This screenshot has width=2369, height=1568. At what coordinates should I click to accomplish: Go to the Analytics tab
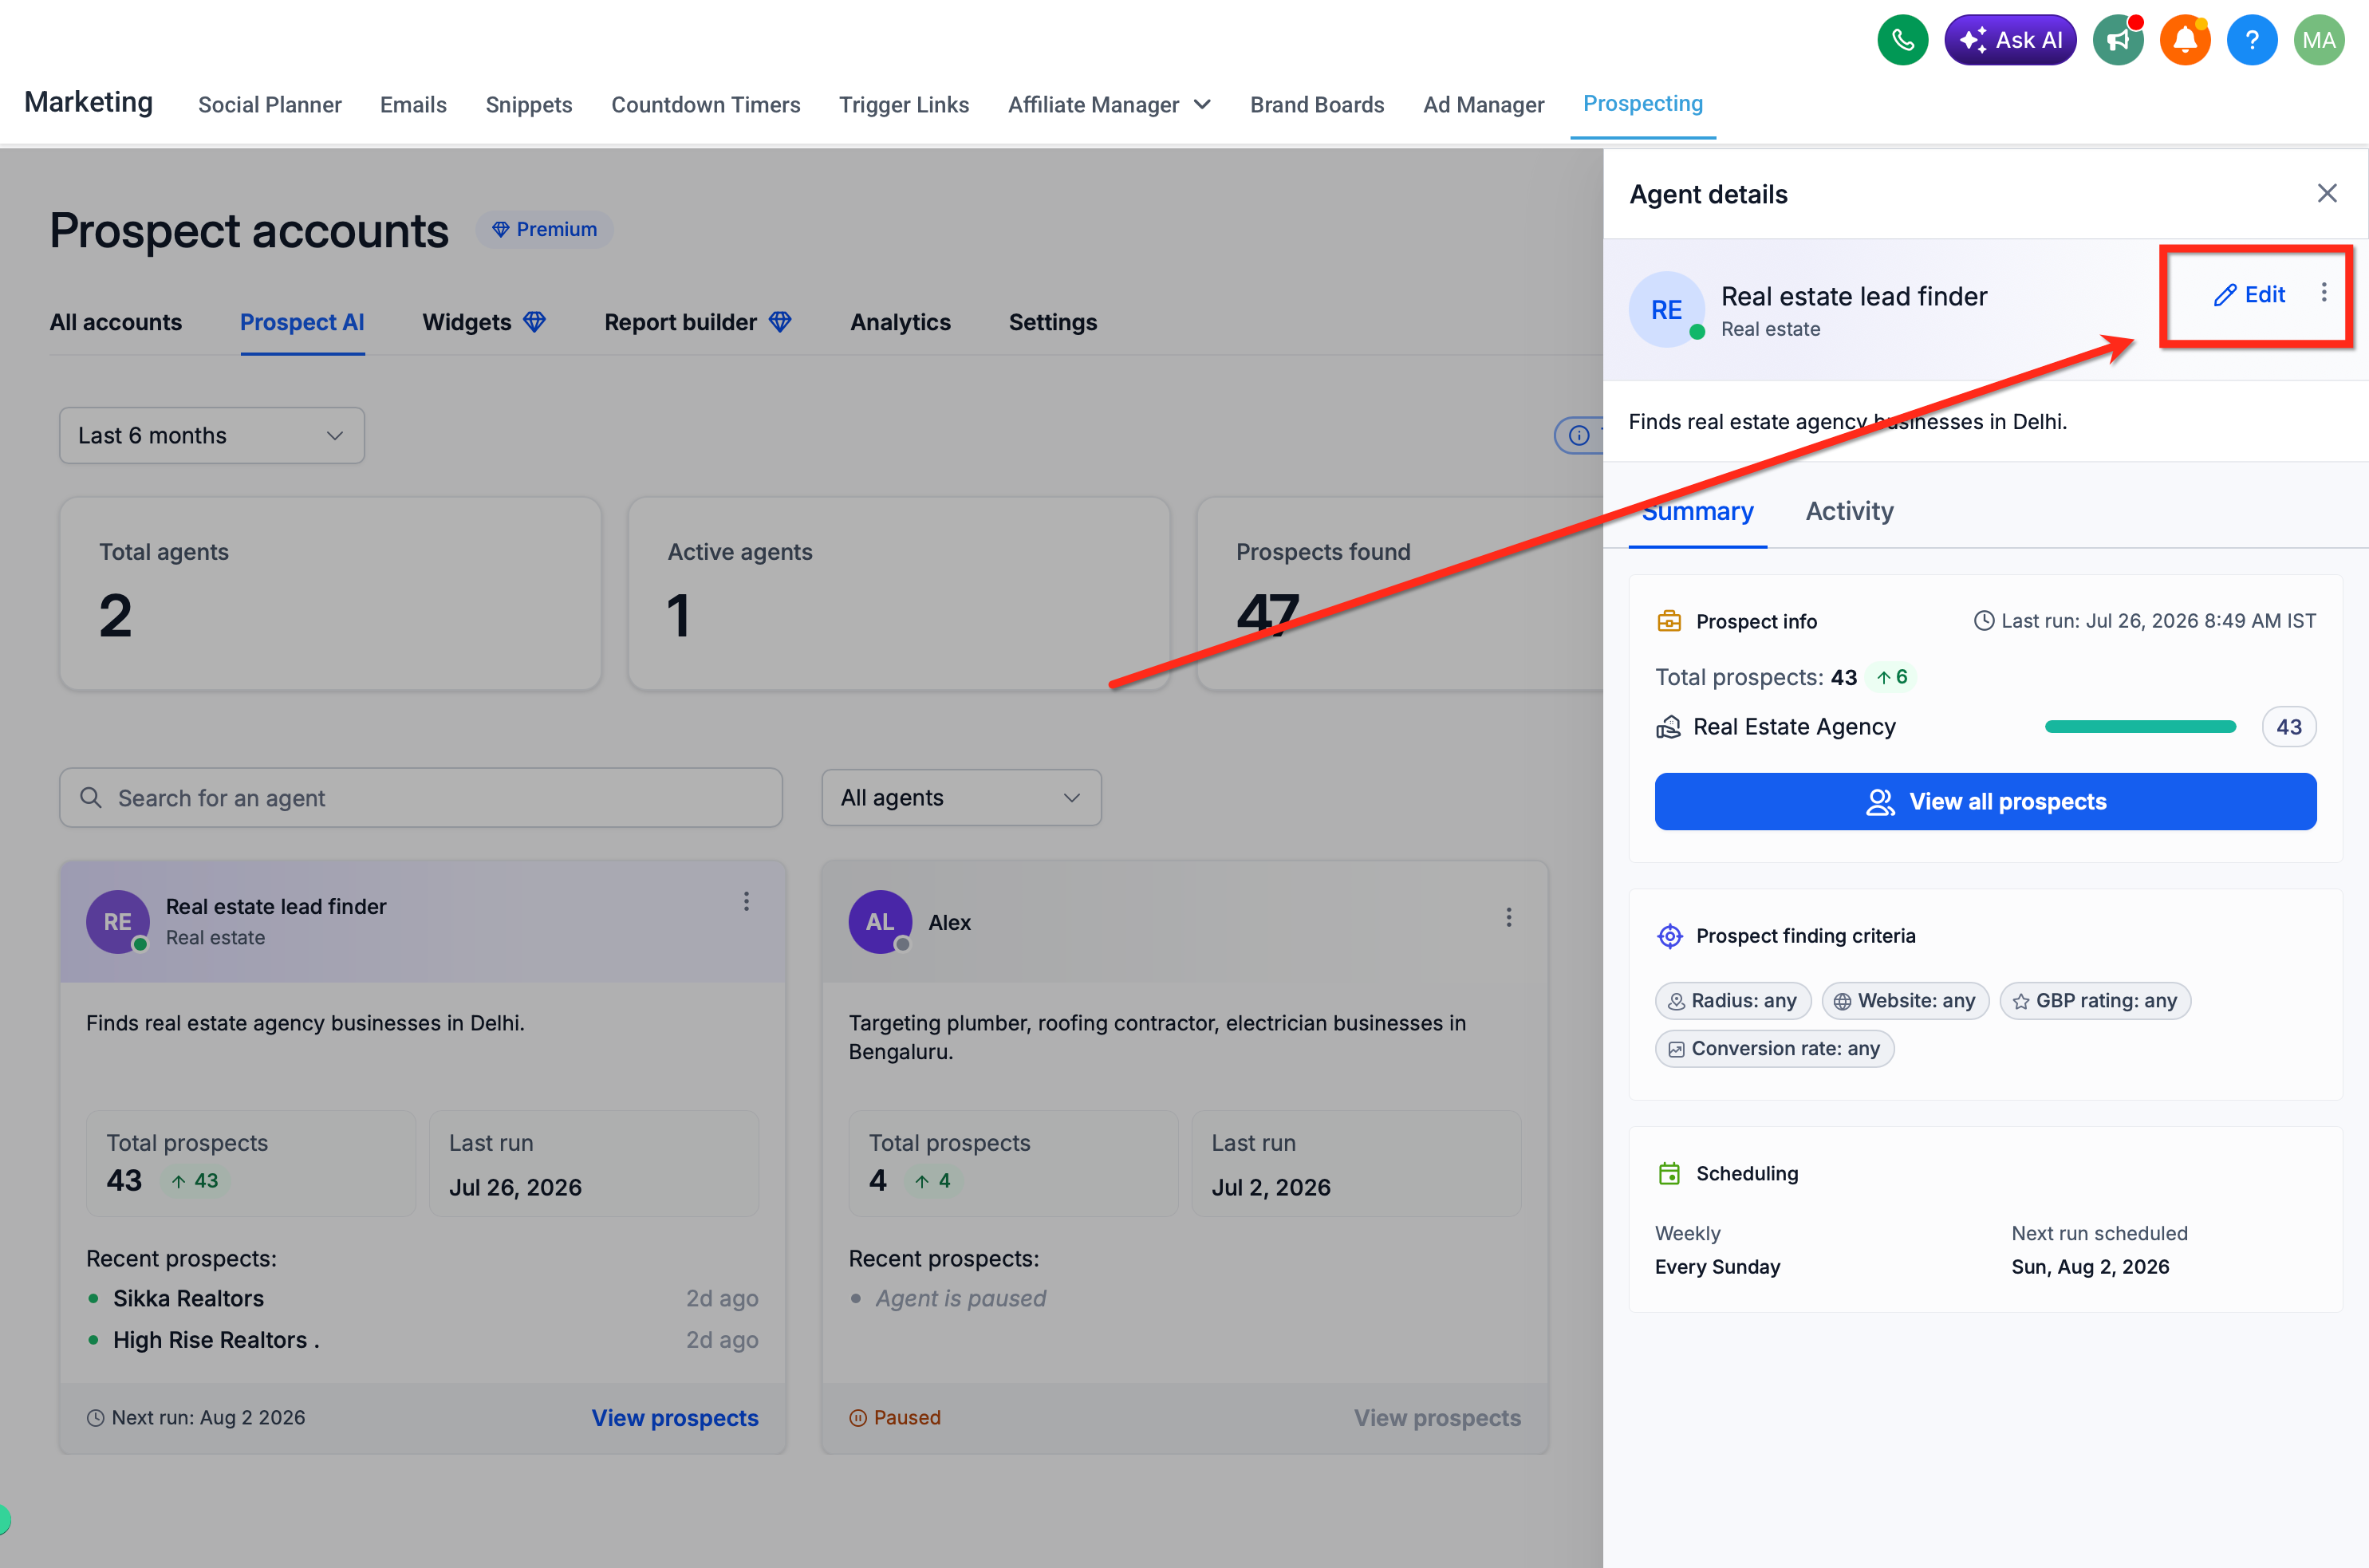click(x=900, y=322)
